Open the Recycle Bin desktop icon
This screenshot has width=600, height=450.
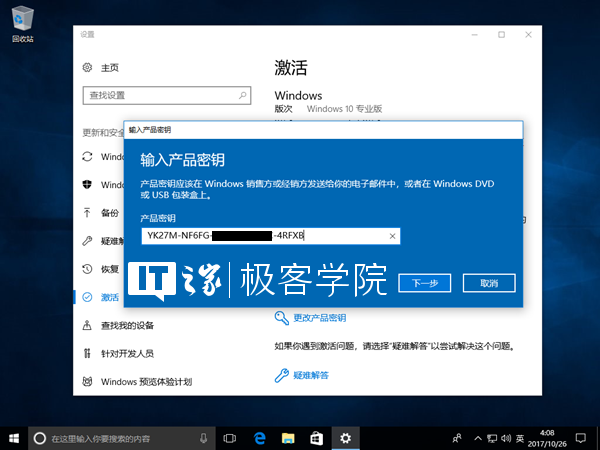click(23, 24)
